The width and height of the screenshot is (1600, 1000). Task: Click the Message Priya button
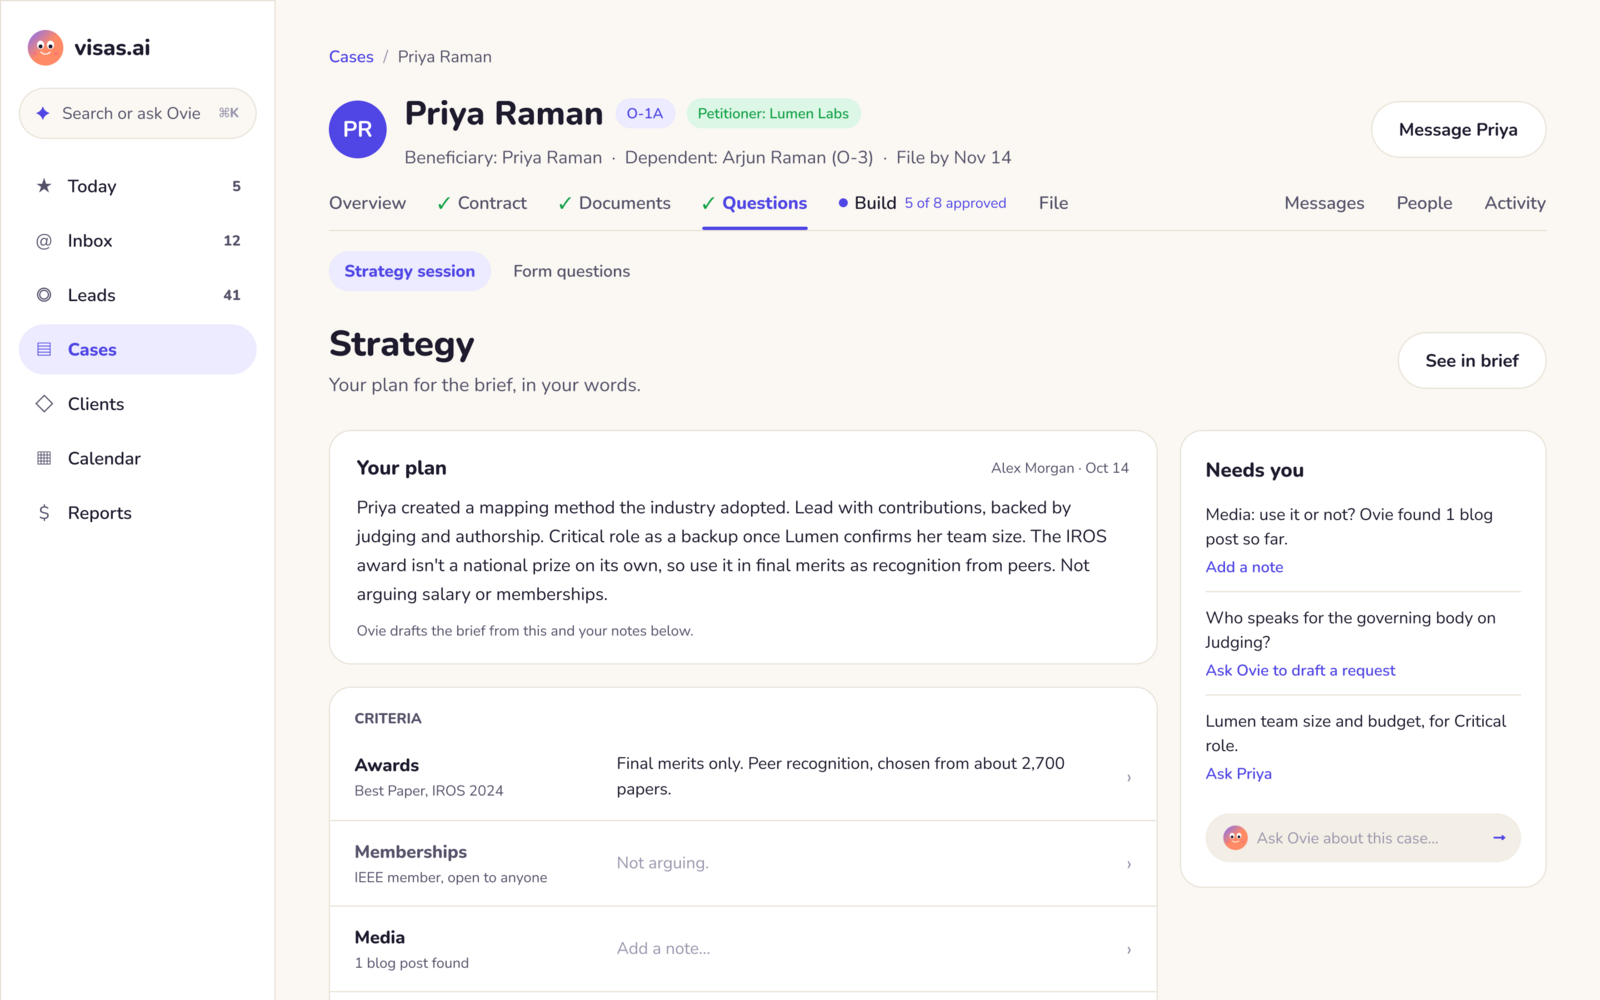1458,129
